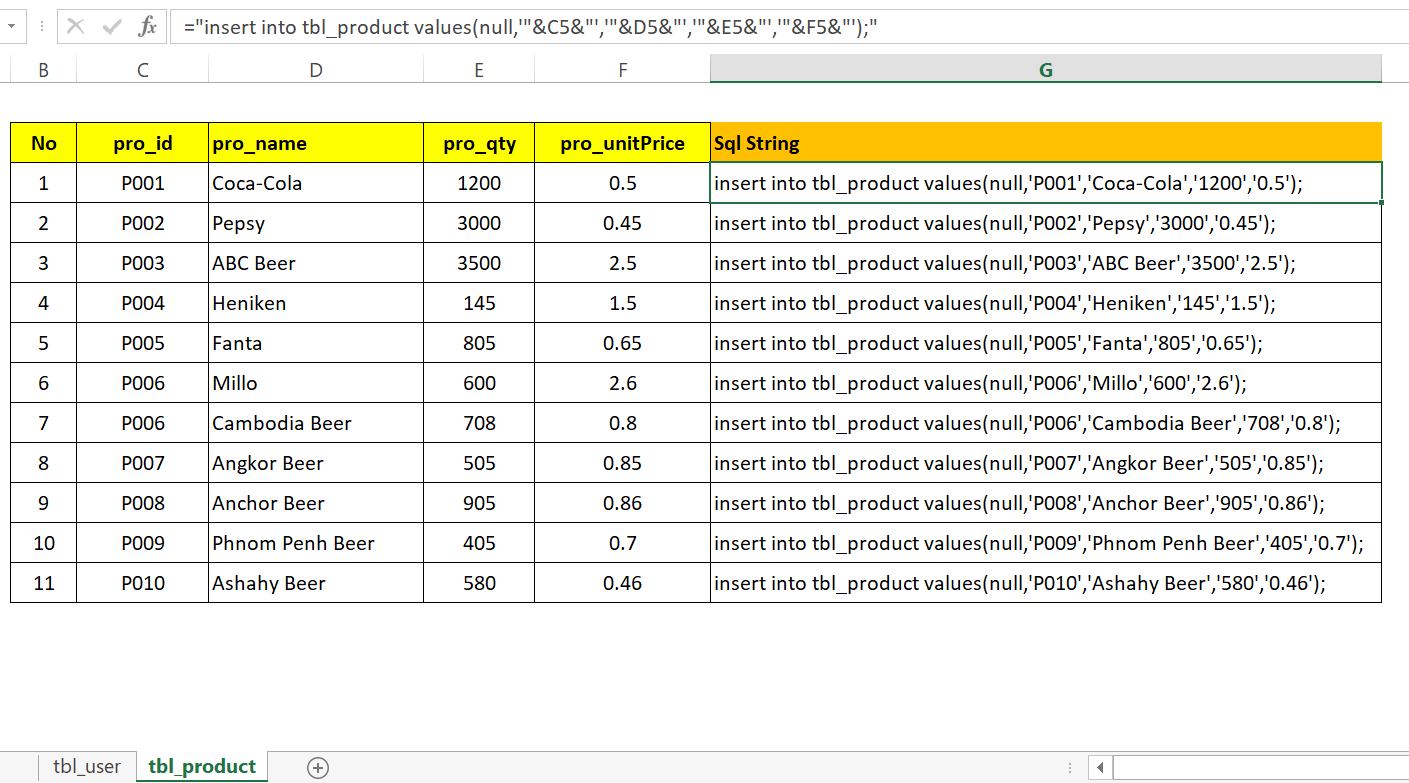Click the 'pro_name' header cell
This screenshot has width=1409, height=783.
click(316, 143)
